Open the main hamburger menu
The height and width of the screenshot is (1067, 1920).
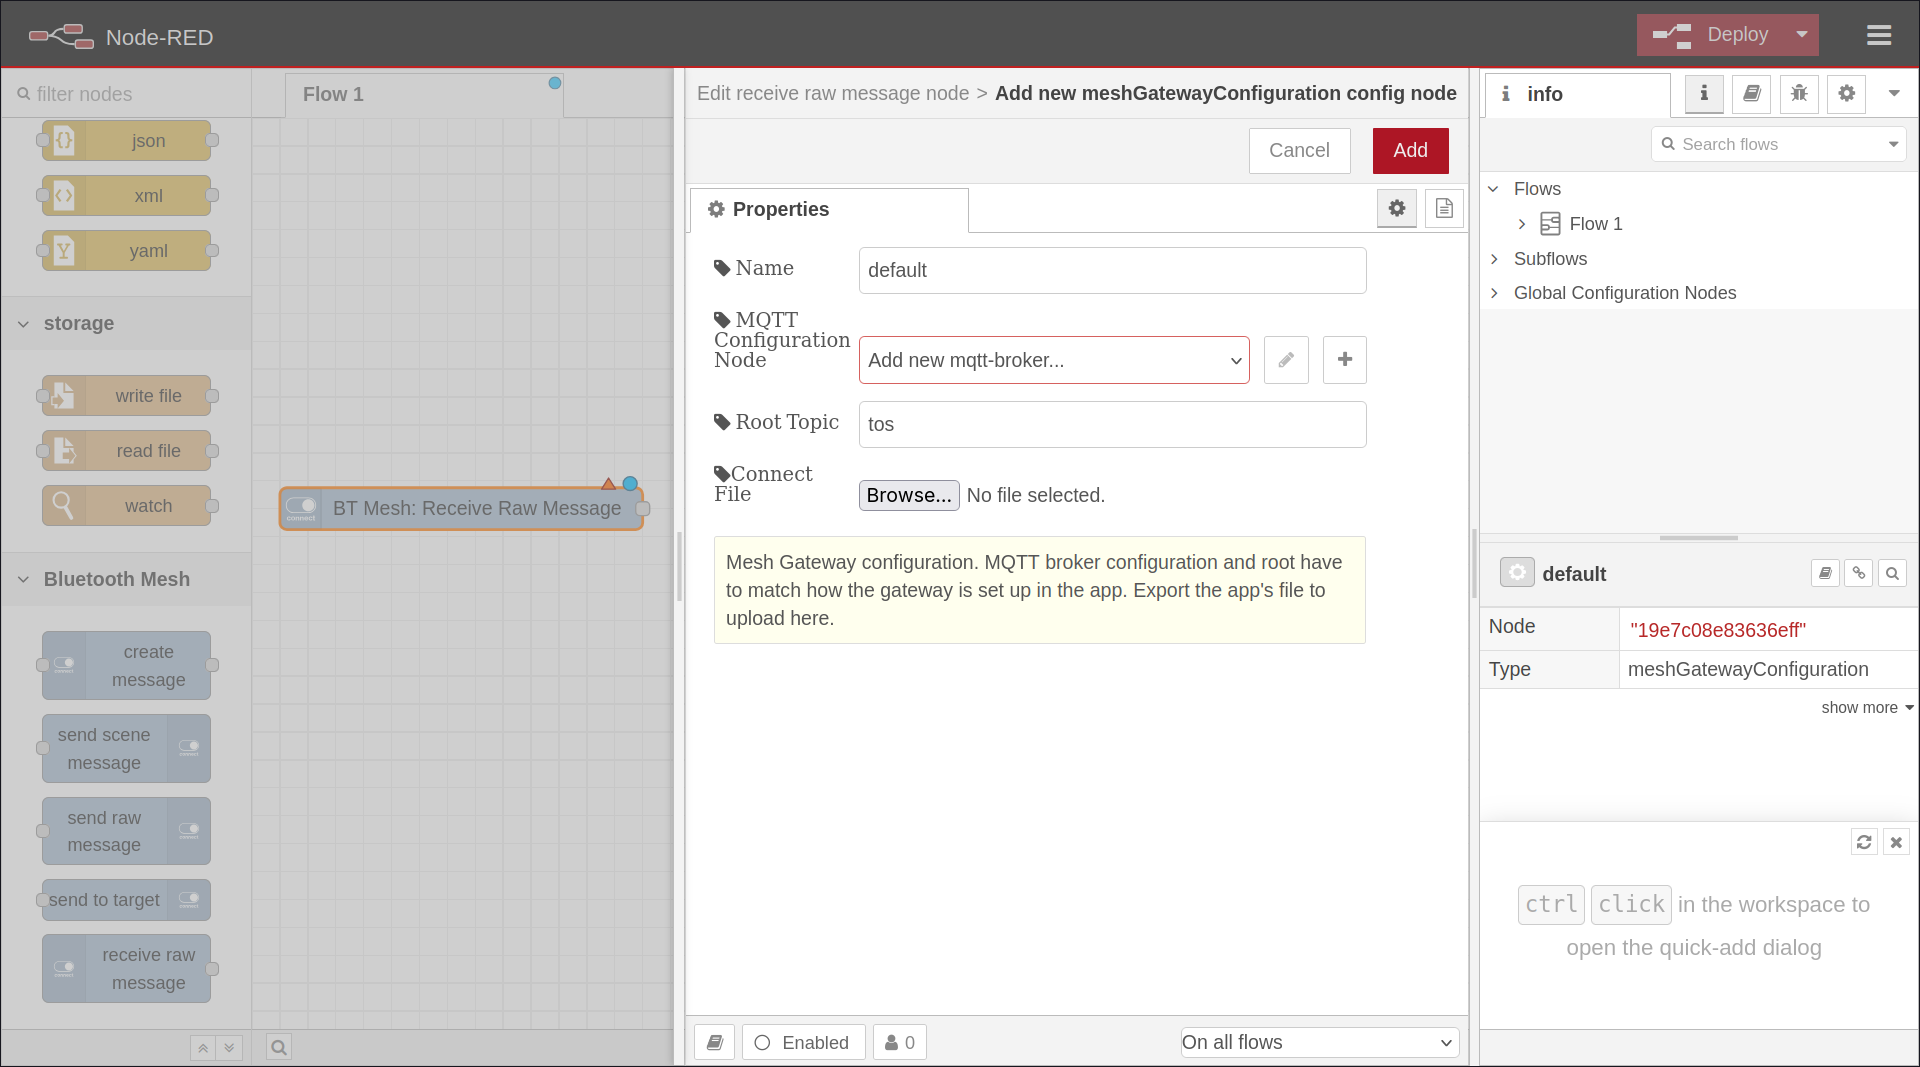pos(1879,34)
